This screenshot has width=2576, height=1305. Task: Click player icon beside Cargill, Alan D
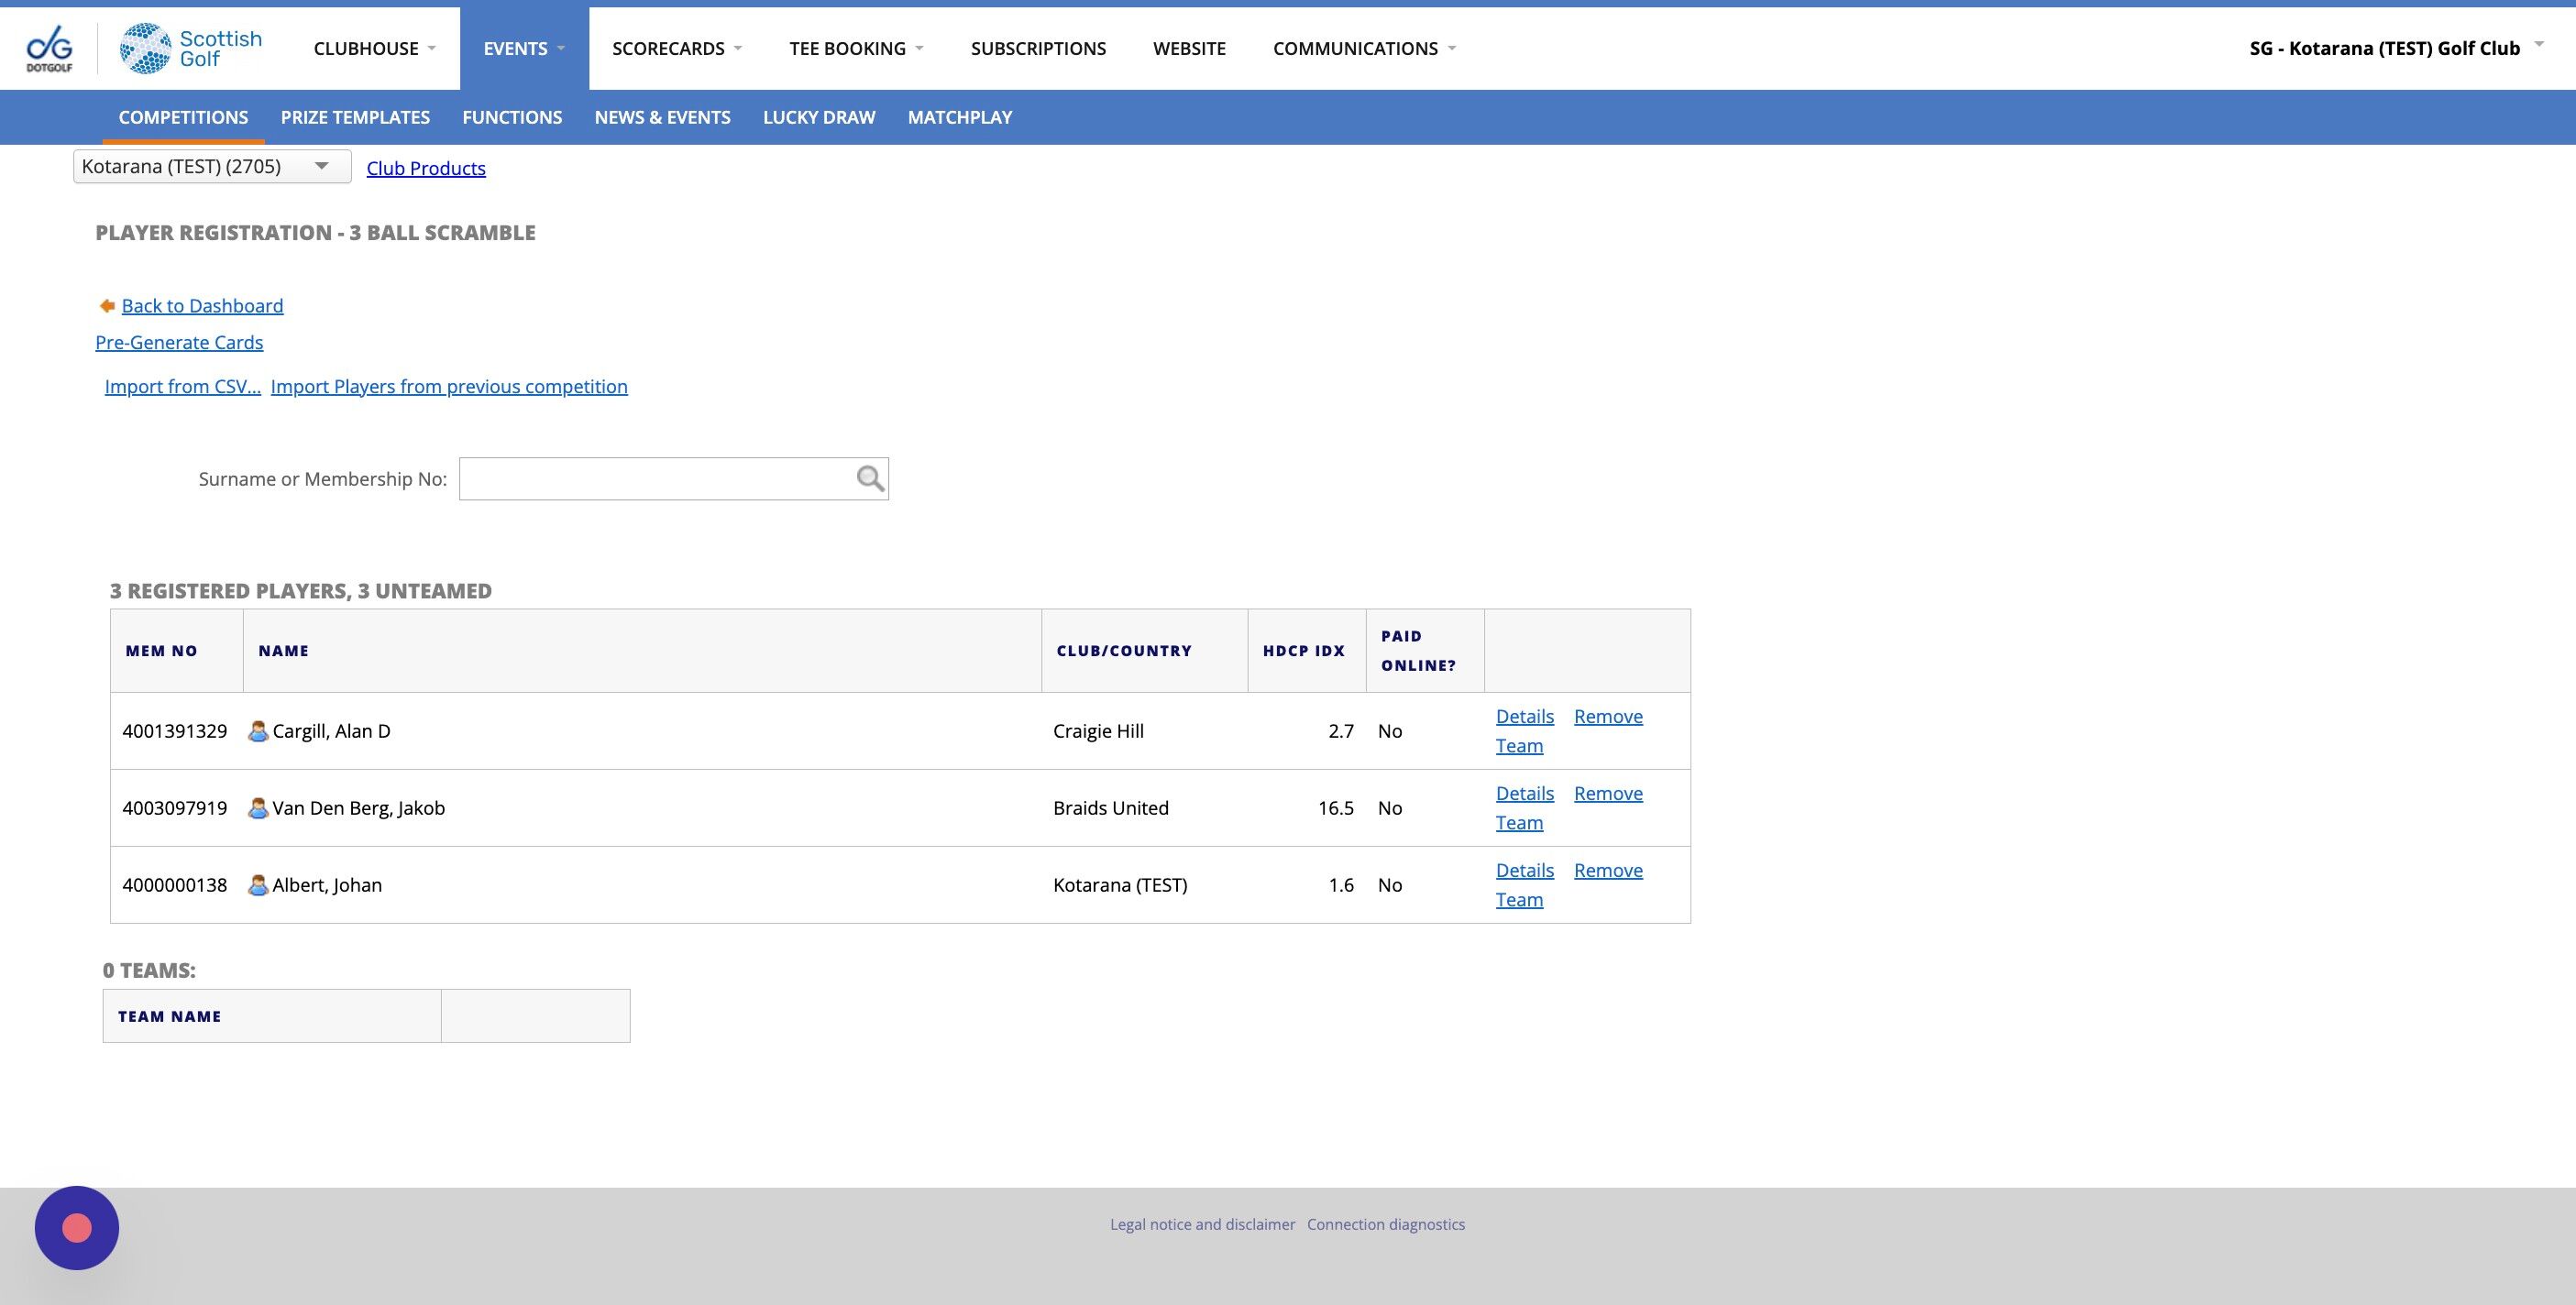point(258,731)
